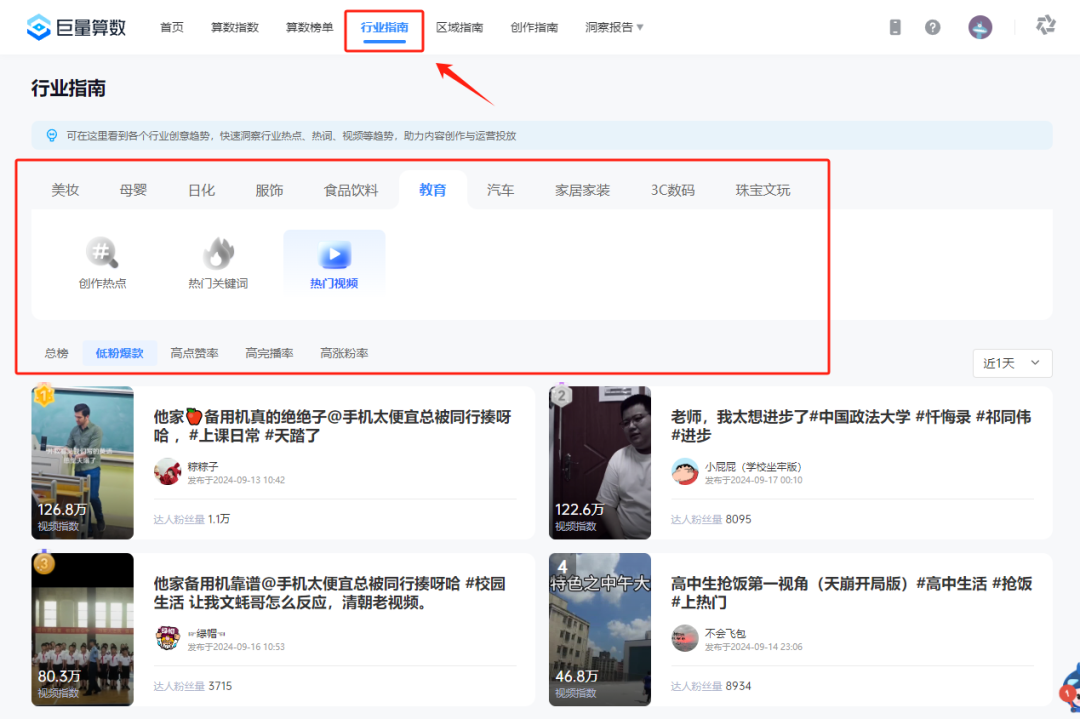
Task: Open the mobile app icon in the header
Action: tap(894, 27)
